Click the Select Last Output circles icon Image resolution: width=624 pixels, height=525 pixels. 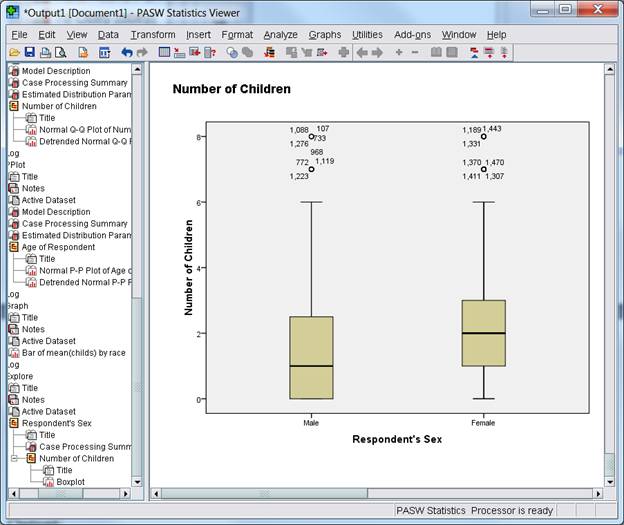232,52
